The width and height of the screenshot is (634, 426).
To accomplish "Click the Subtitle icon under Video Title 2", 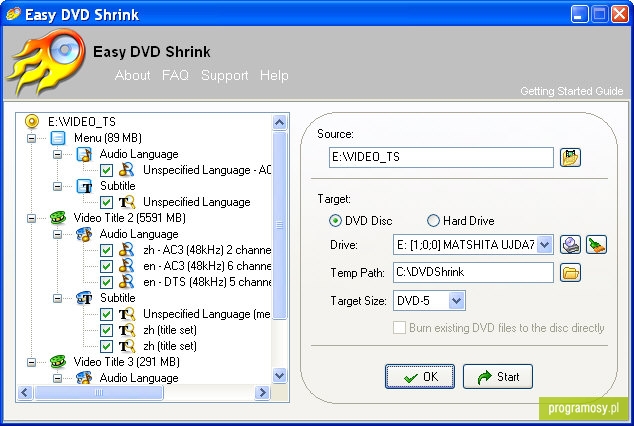I will tap(84, 298).
